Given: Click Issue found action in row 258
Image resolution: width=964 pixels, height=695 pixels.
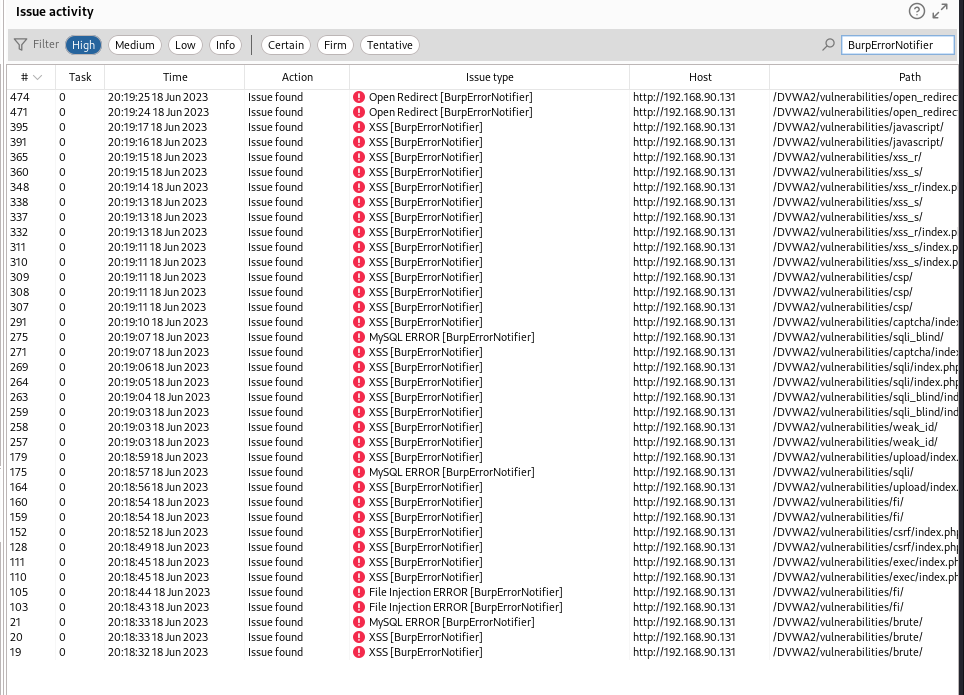Looking at the screenshot, I should (x=275, y=427).
